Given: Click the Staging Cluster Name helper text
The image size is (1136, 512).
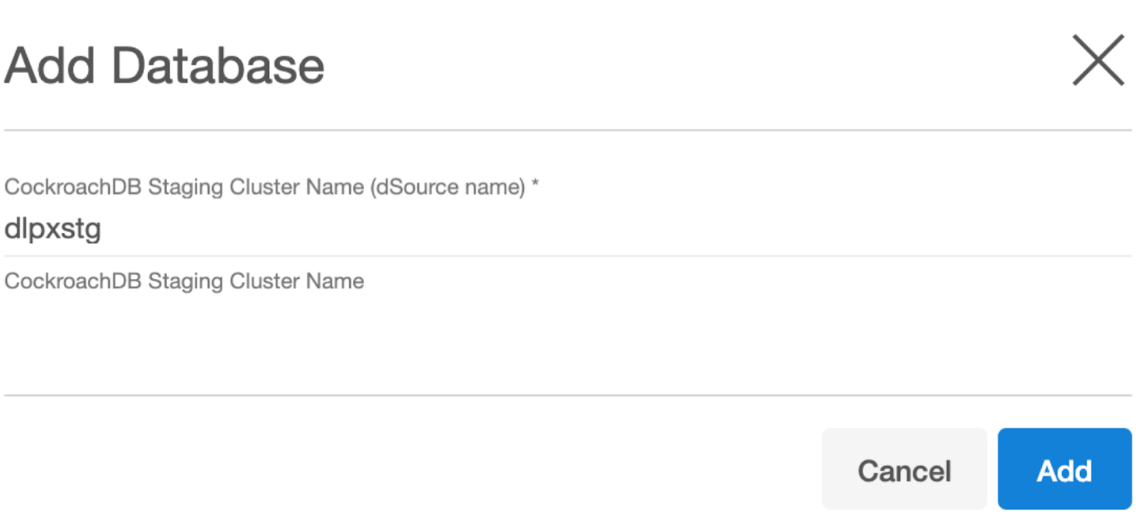Looking at the screenshot, I should click(x=185, y=282).
